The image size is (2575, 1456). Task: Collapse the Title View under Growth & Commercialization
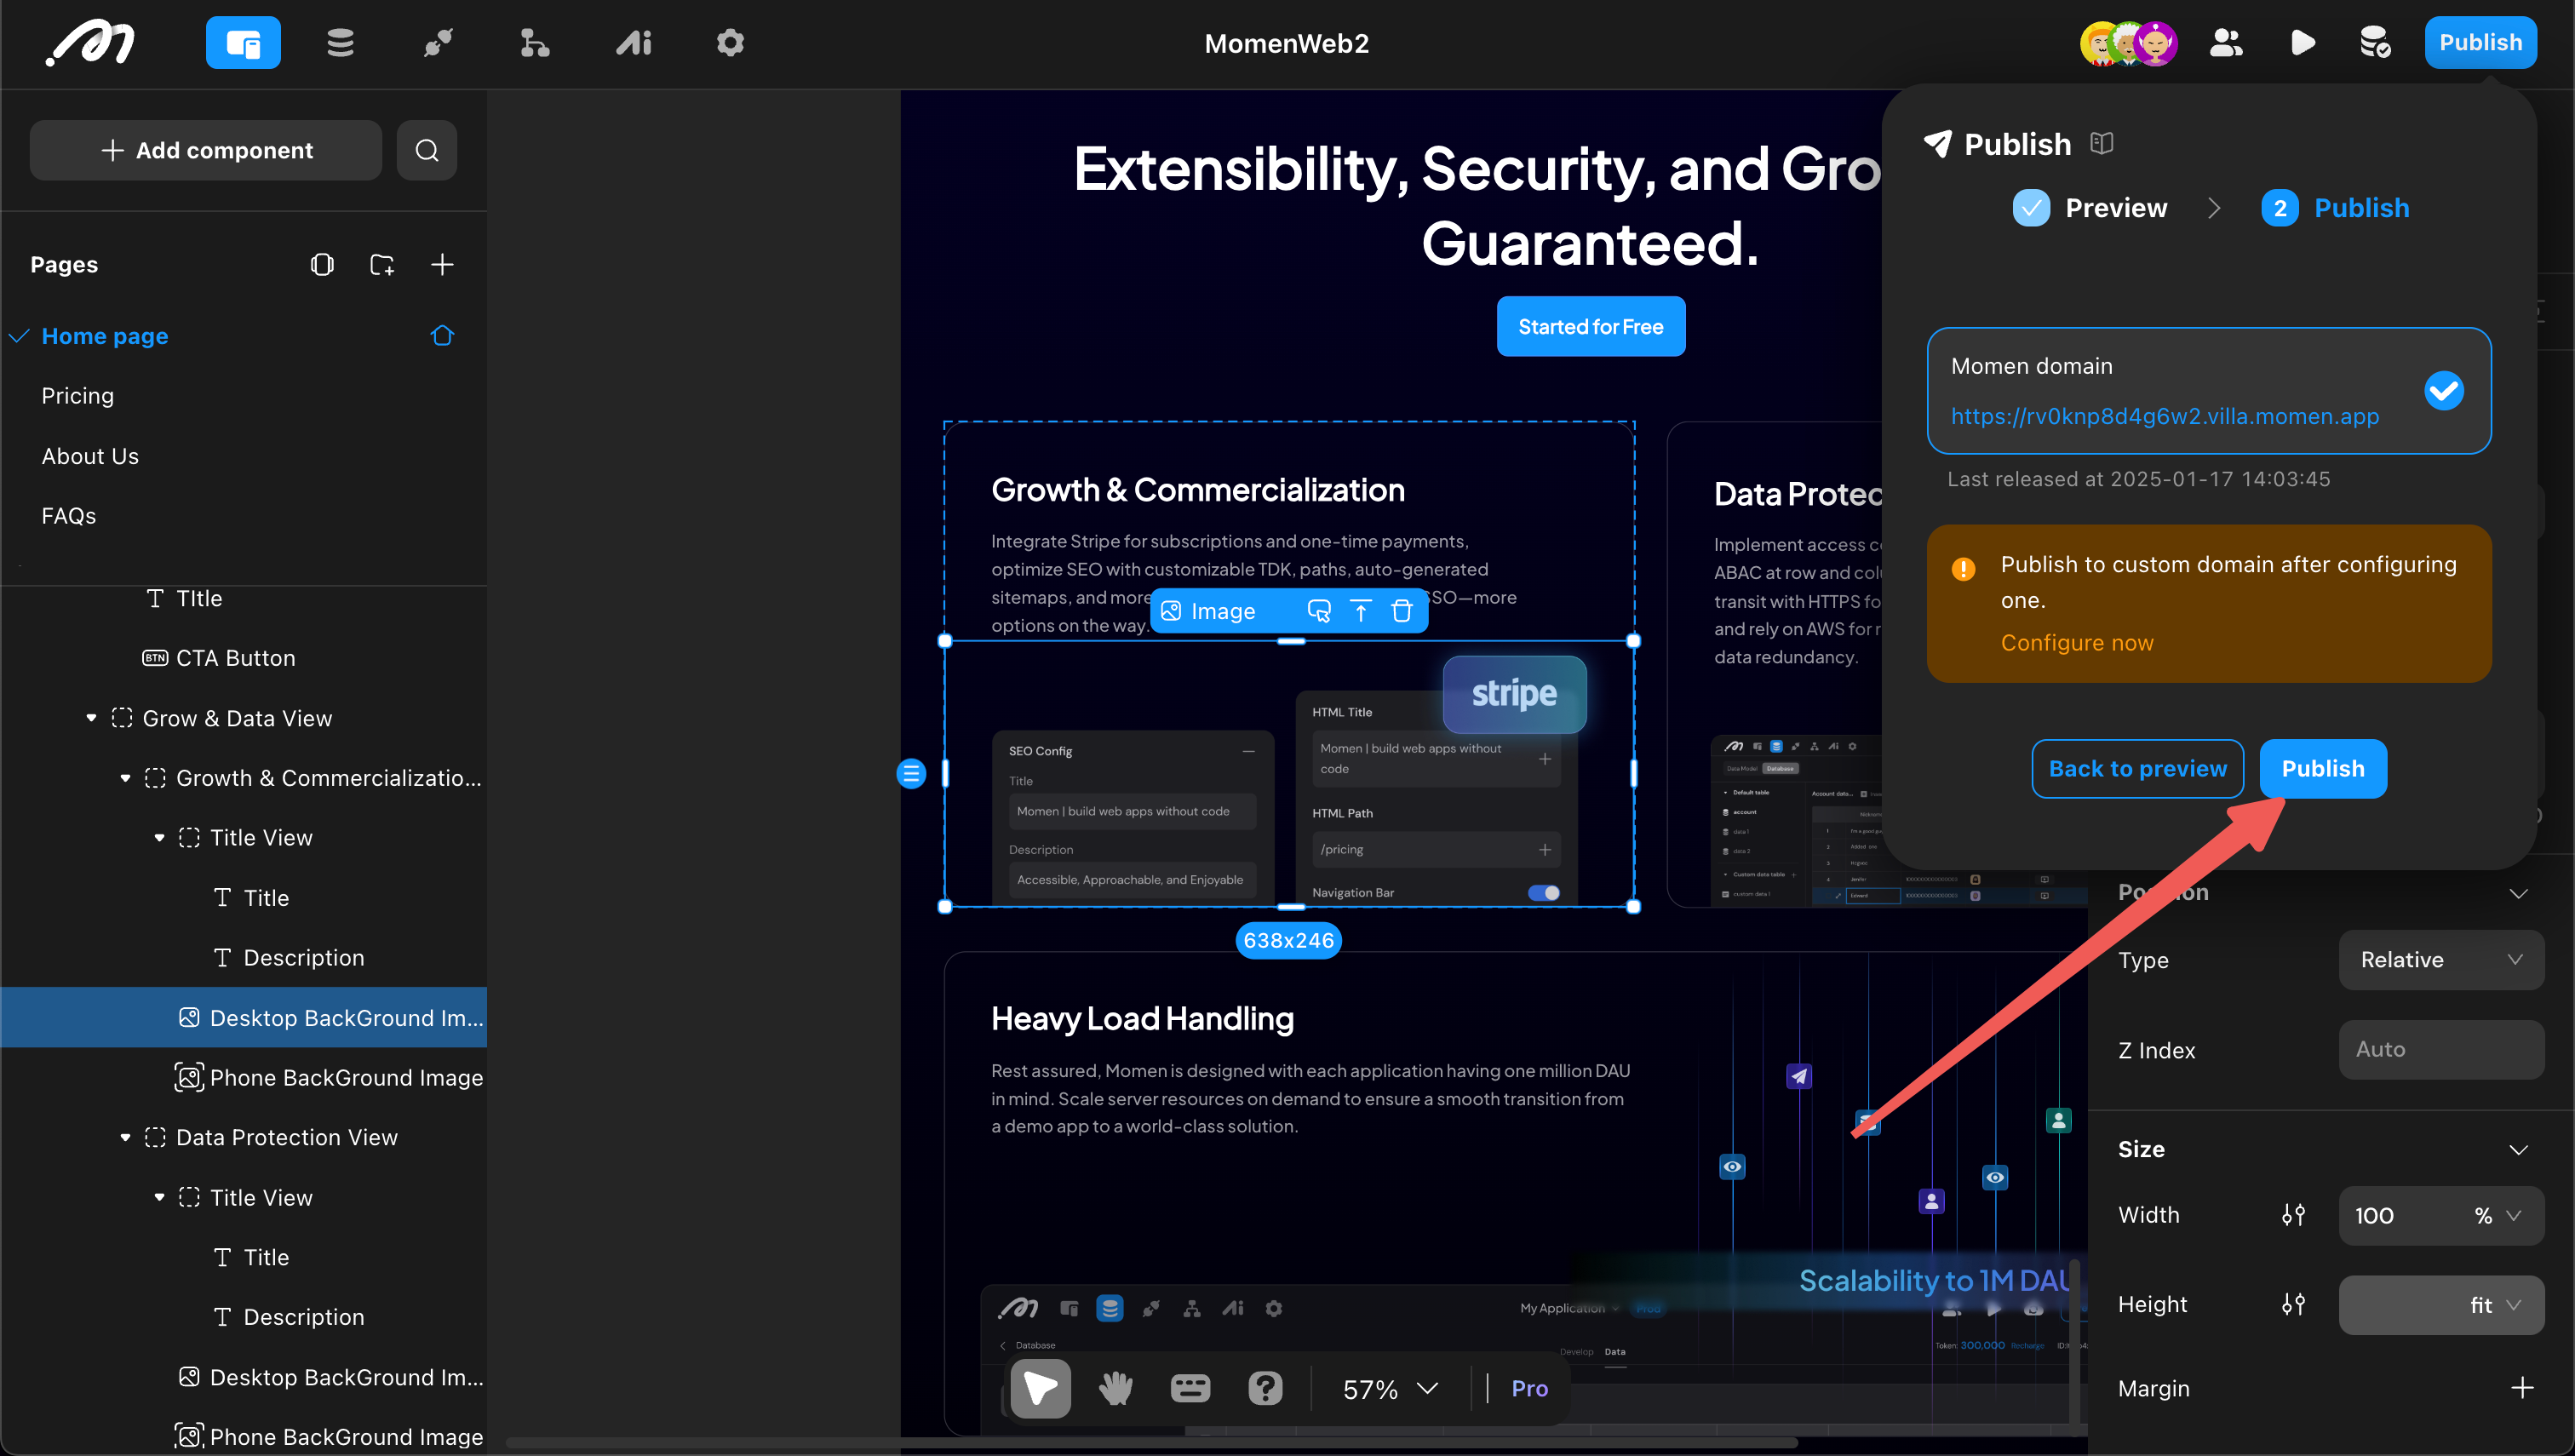159,838
